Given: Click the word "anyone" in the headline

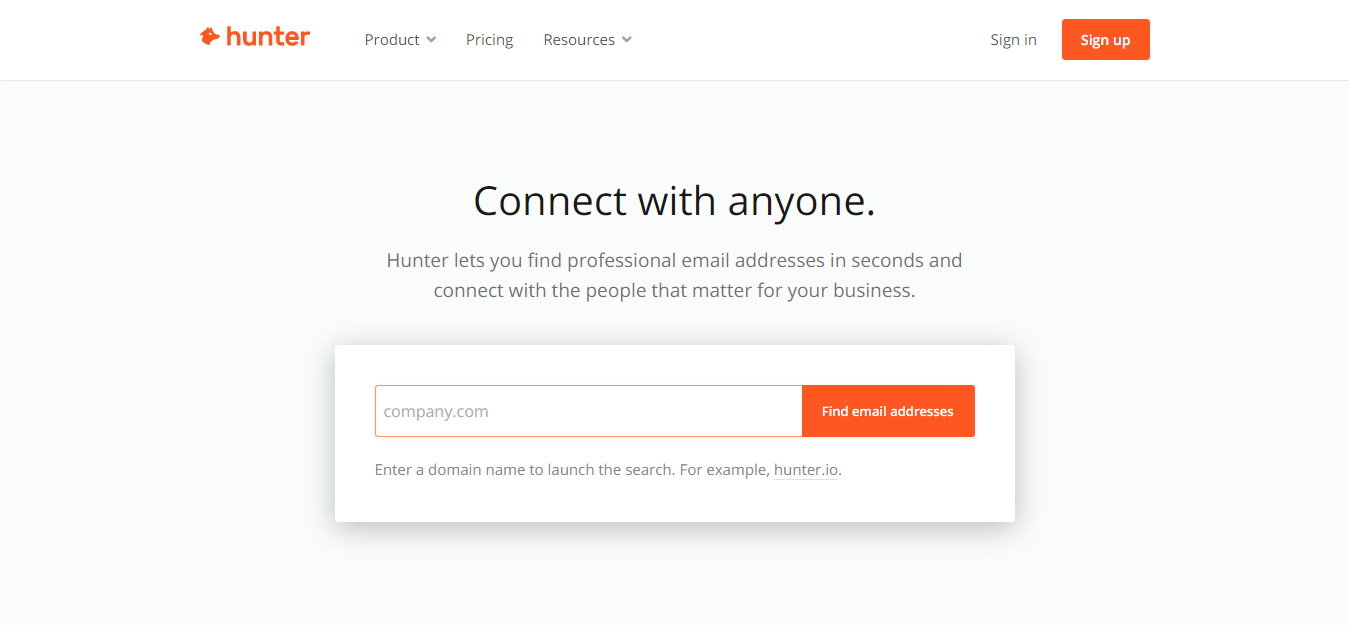Looking at the screenshot, I should (796, 201).
